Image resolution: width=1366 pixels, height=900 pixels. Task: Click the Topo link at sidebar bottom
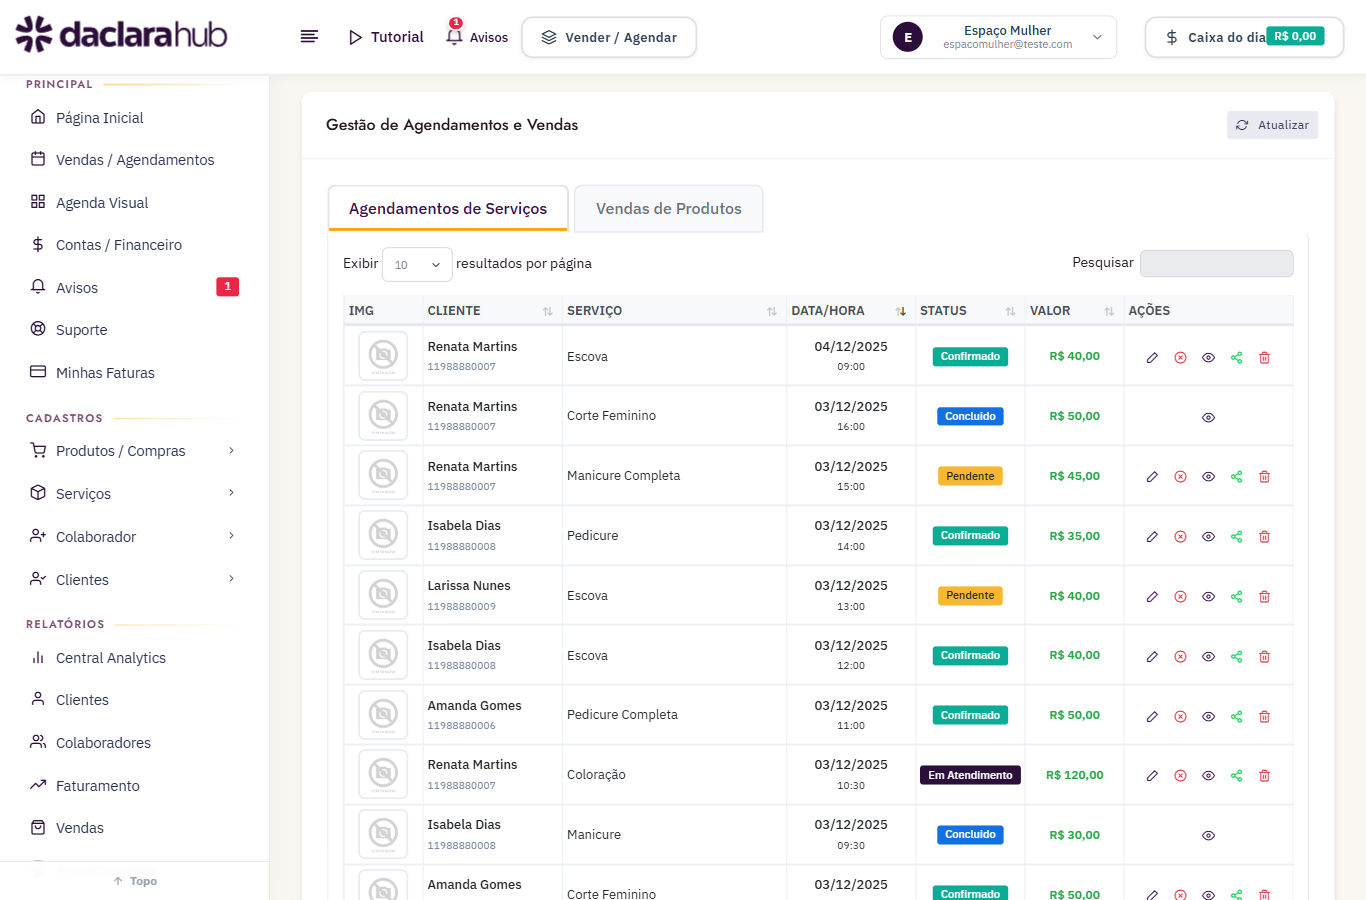pos(135,881)
